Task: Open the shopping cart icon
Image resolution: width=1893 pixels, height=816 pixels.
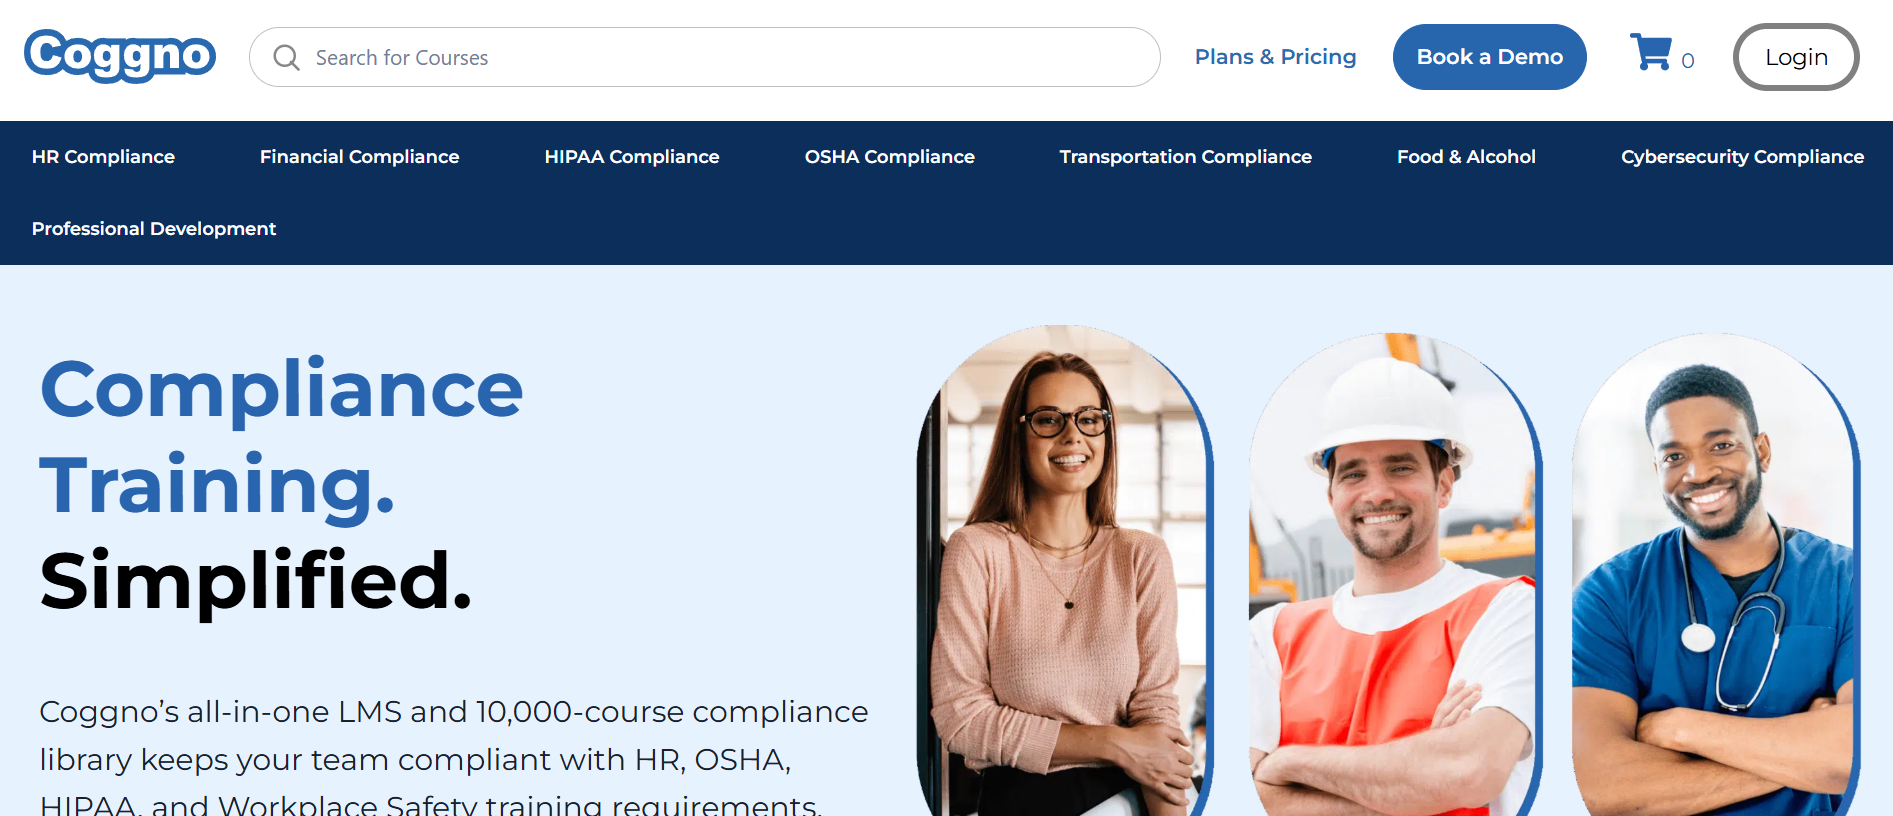Action: tap(1650, 52)
